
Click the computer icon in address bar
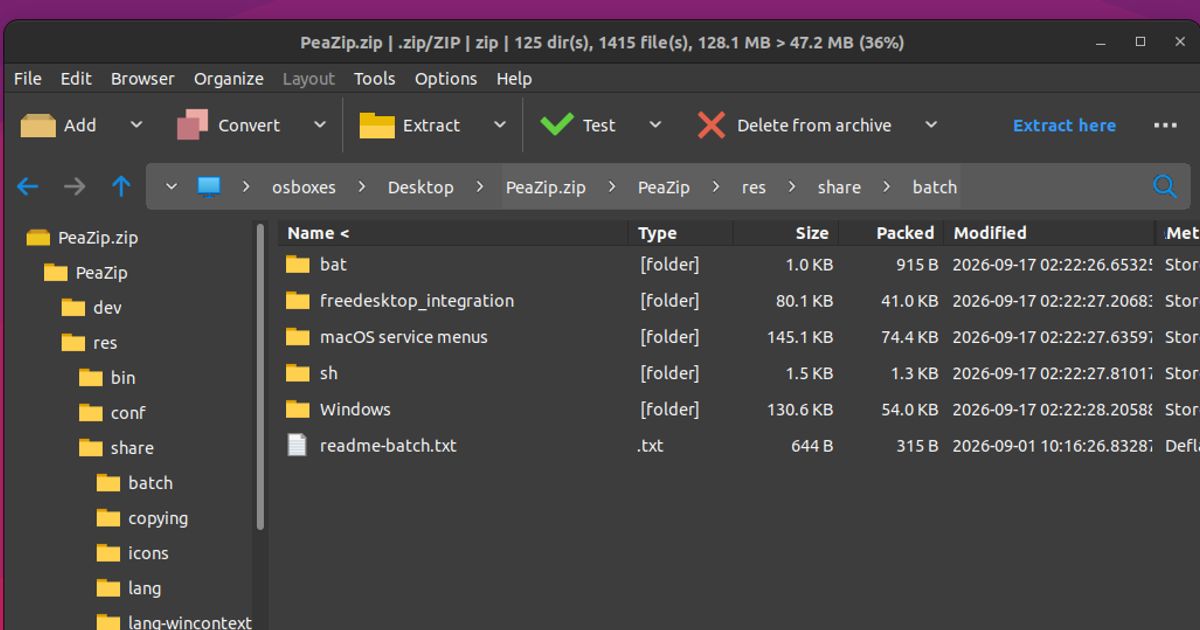click(x=208, y=186)
